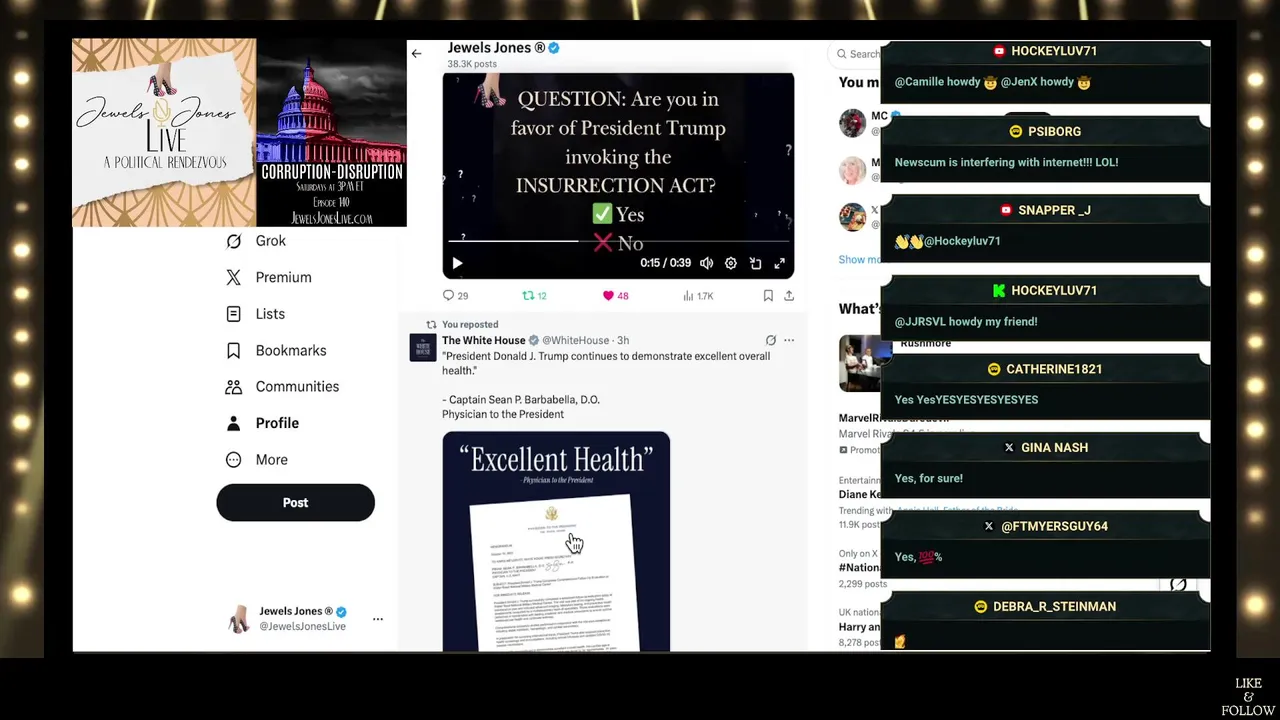Seek on the video progress bar
The height and width of the screenshot is (720, 1280).
(x=618, y=241)
